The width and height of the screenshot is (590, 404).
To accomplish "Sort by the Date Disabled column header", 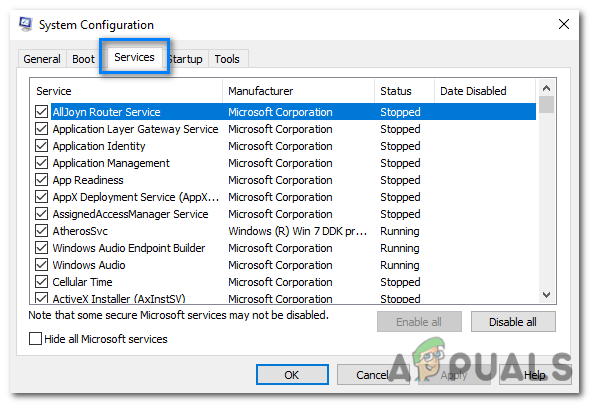I will click(485, 91).
